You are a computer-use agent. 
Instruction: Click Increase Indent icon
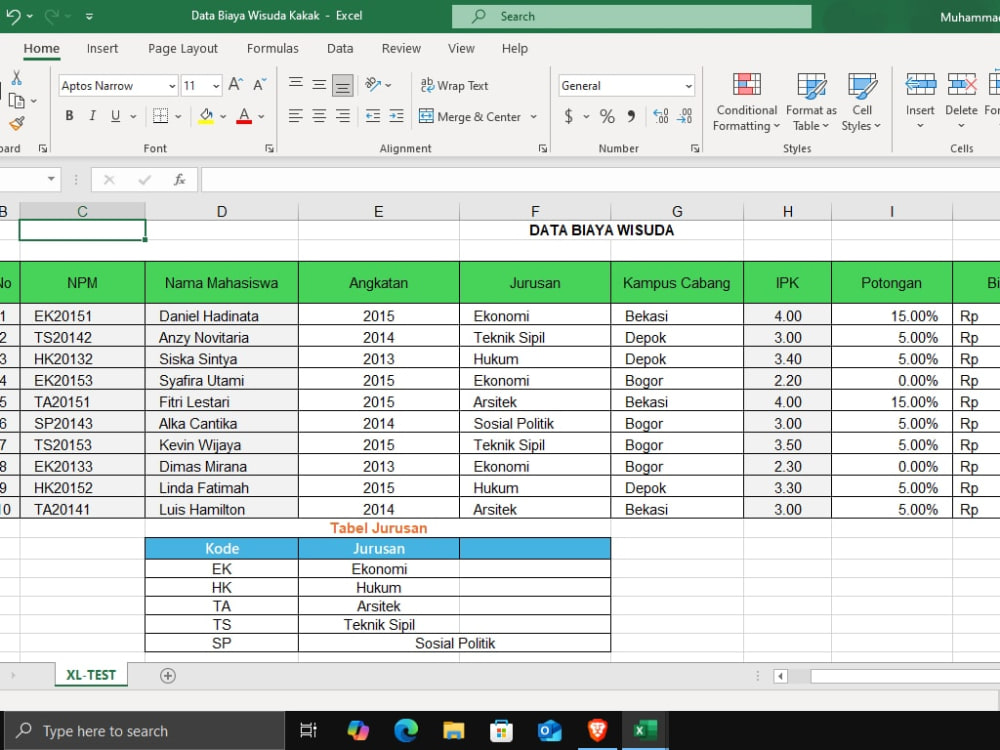tap(397, 116)
